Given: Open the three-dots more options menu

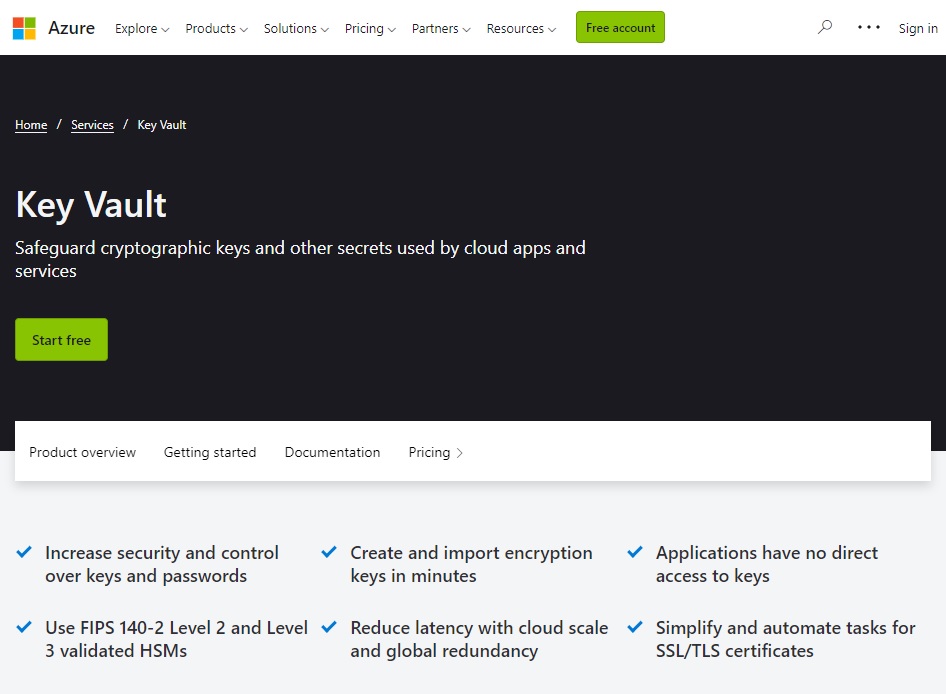Looking at the screenshot, I should click(868, 28).
